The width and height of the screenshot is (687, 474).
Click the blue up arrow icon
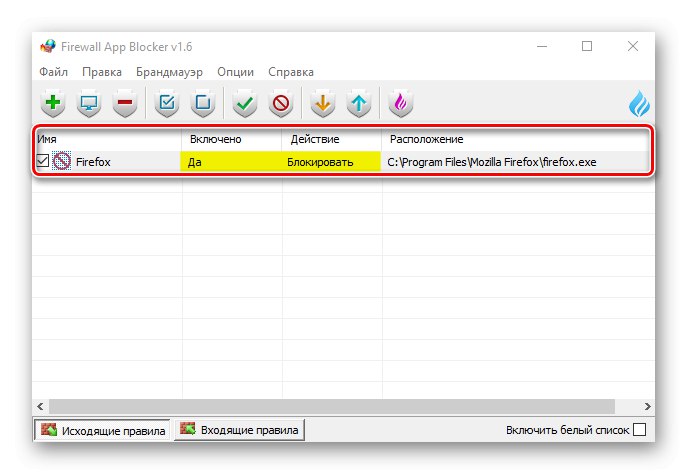(x=359, y=103)
